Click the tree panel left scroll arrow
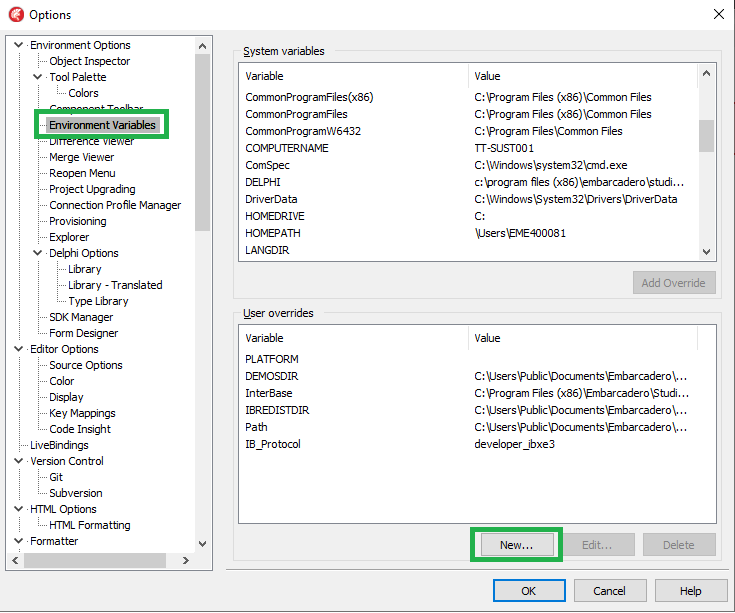The image size is (735, 613). point(15,561)
